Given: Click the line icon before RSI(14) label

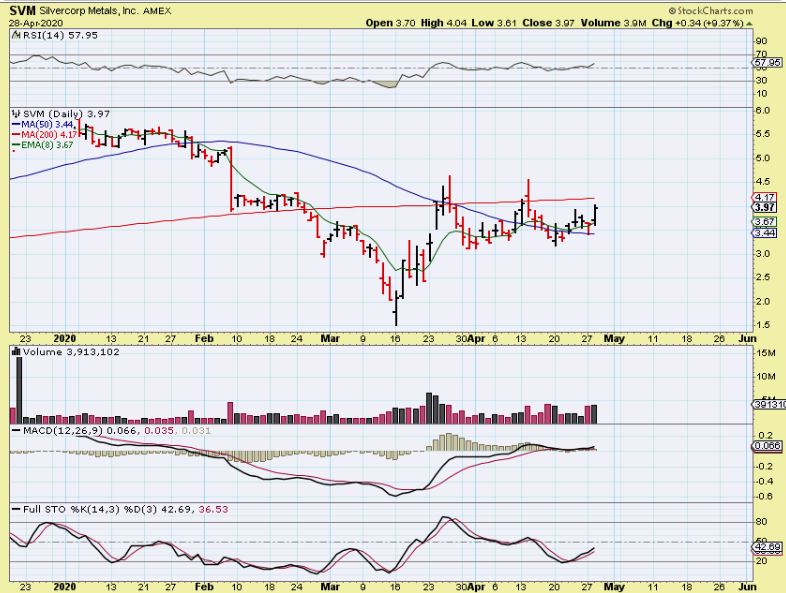Looking at the screenshot, I should (x=17, y=35).
